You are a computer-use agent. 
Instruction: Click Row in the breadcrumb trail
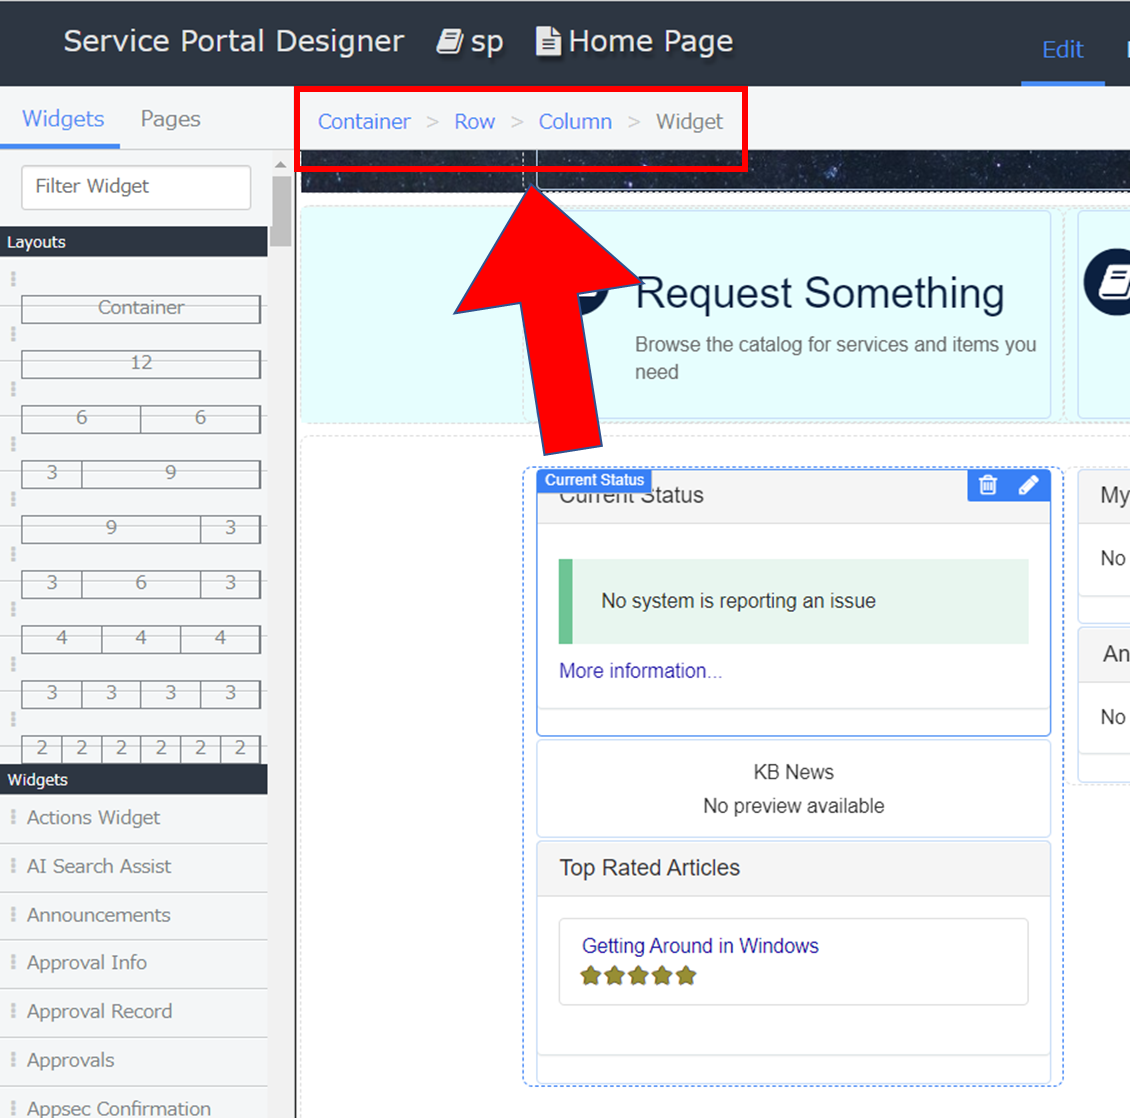click(x=474, y=121)
